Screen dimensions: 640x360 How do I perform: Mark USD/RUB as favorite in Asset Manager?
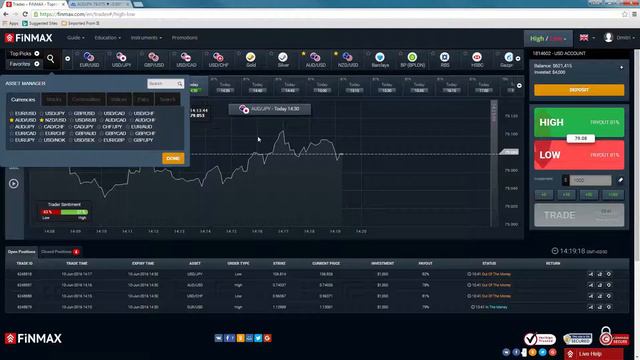click(72, 120)
